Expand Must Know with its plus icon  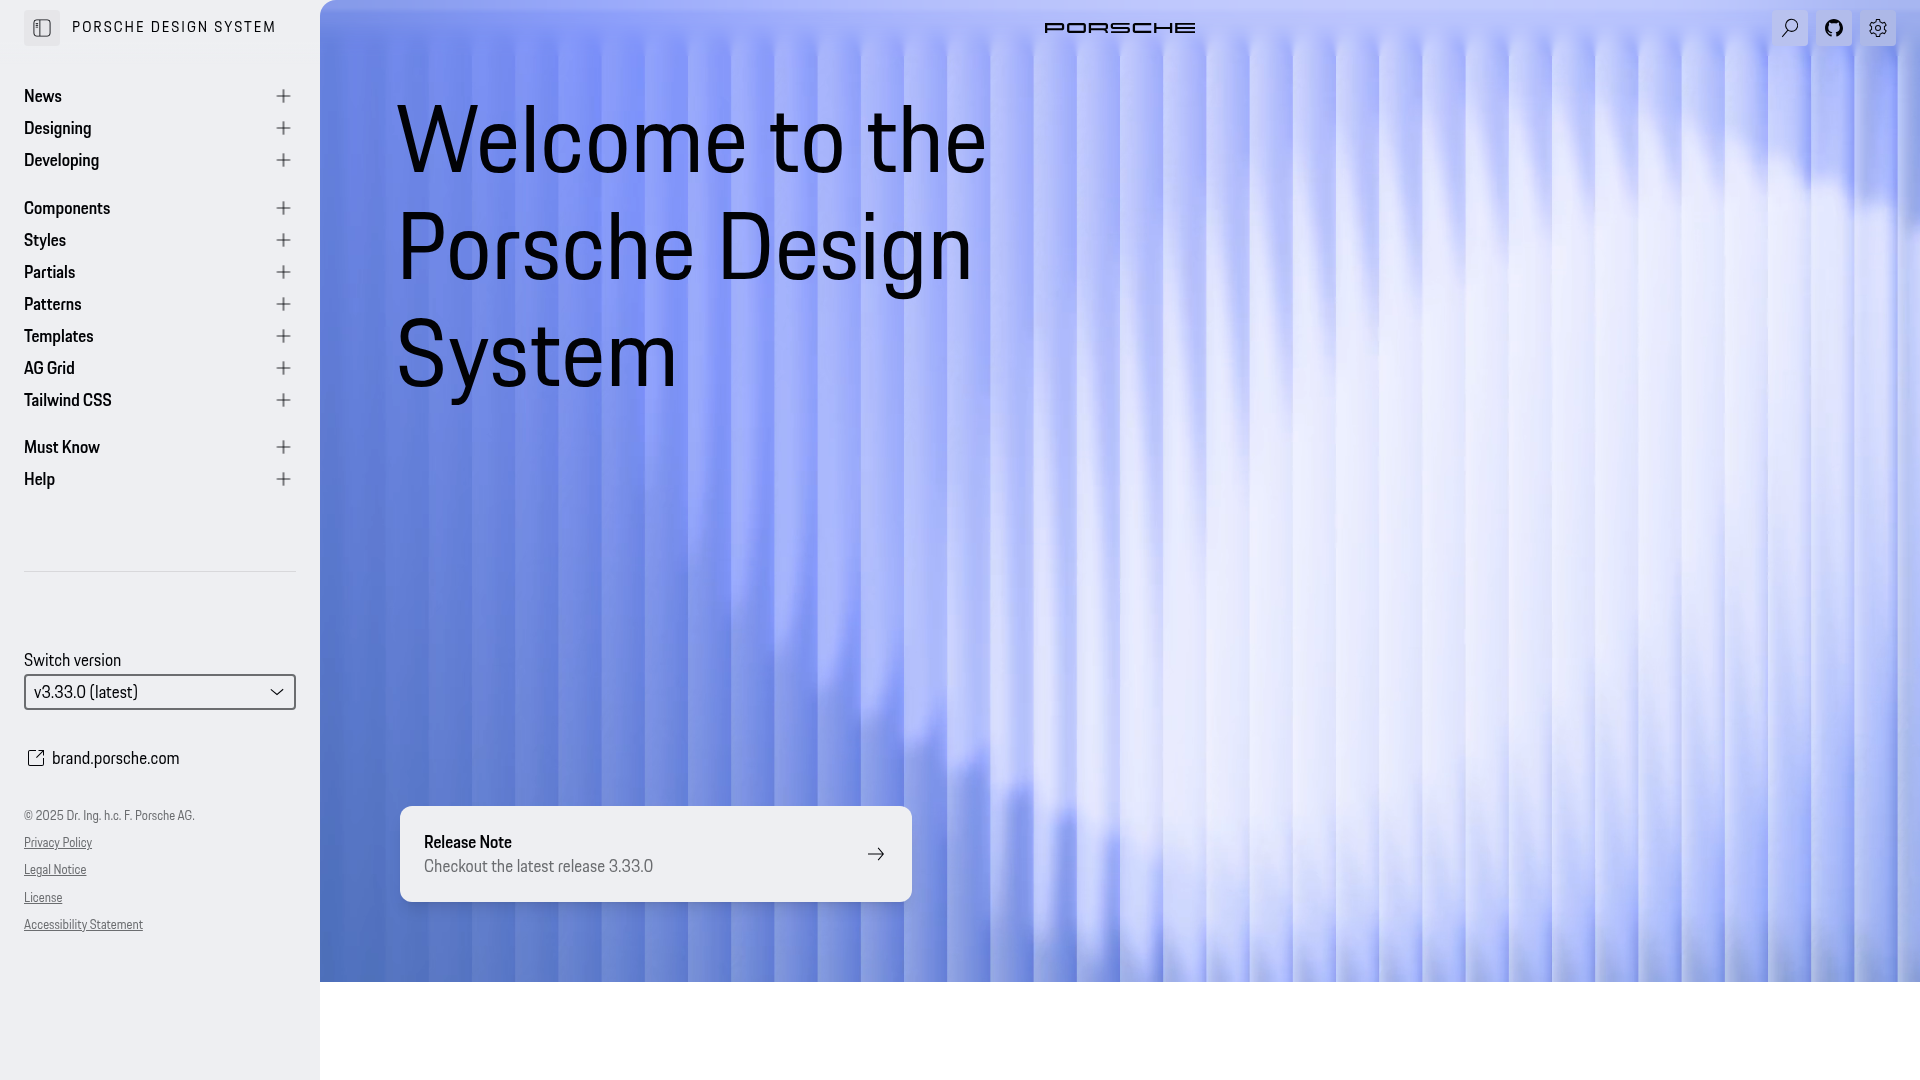click(283, 447)
